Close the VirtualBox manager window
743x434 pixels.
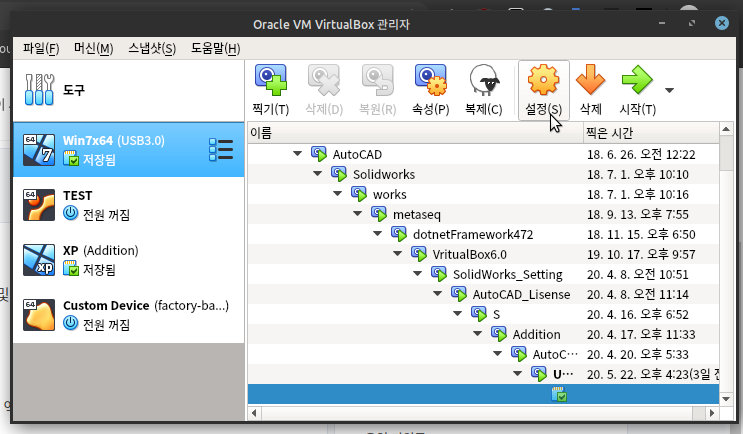pos(722,23)
